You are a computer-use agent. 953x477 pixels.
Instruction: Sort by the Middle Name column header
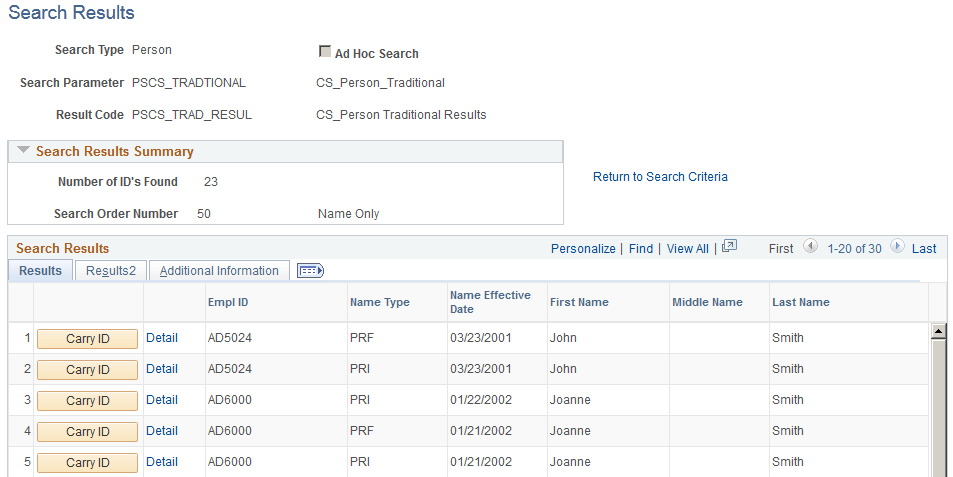click(x=707, y=302)
